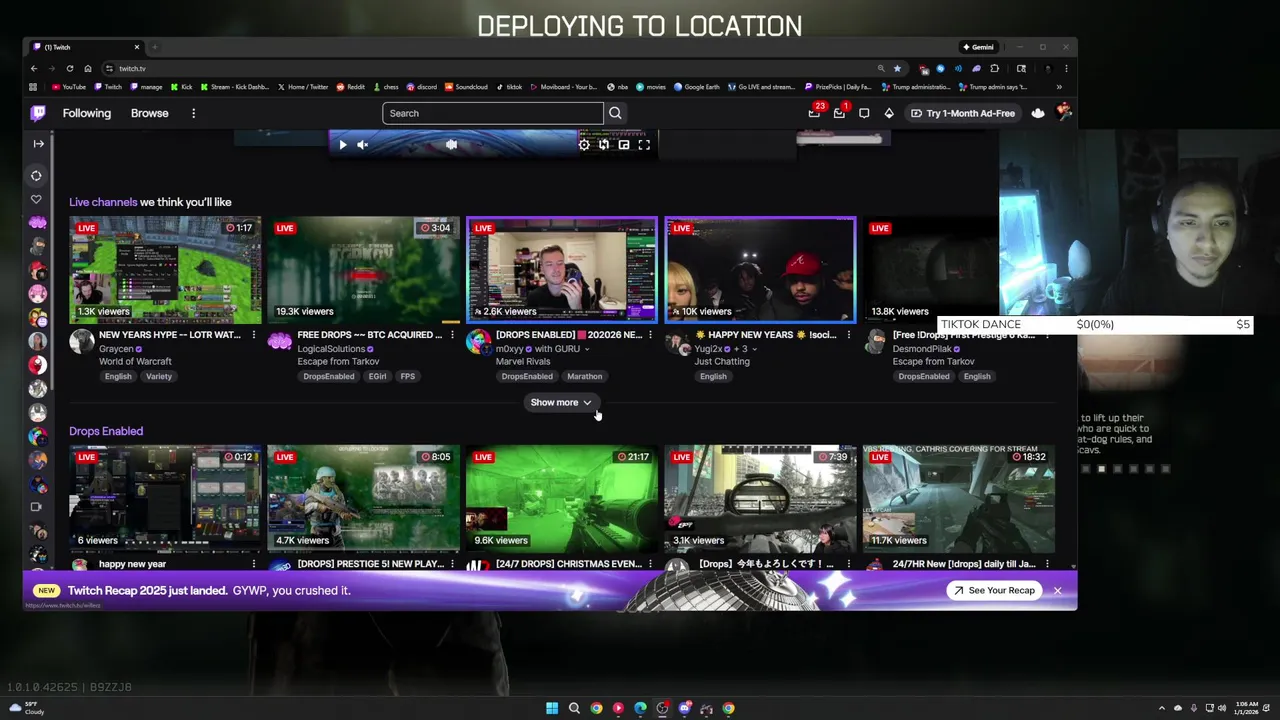Expand the left sidebar arrow
Image resolution: width=1280 pixels, height=720 pixels.
coord(38,144)
